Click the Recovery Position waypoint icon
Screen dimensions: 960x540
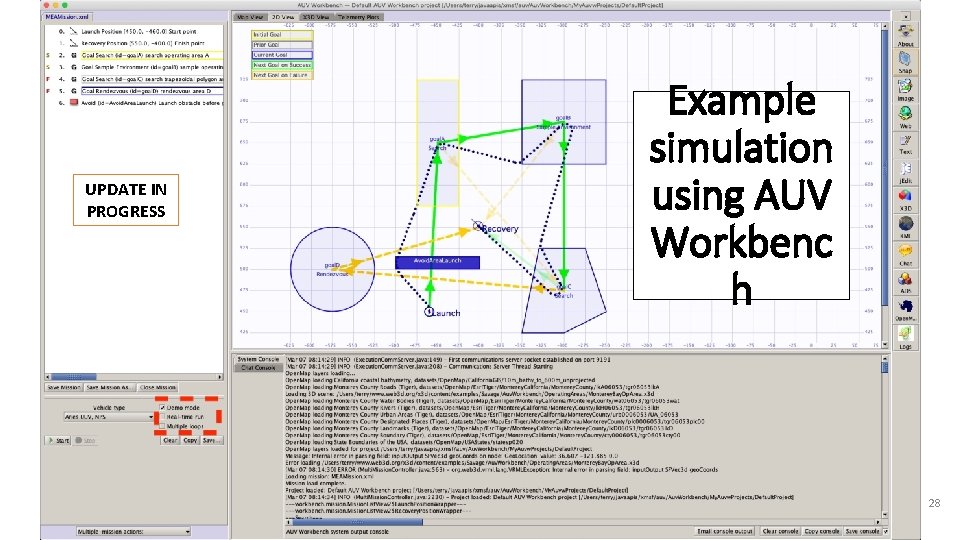click(73, 43)
